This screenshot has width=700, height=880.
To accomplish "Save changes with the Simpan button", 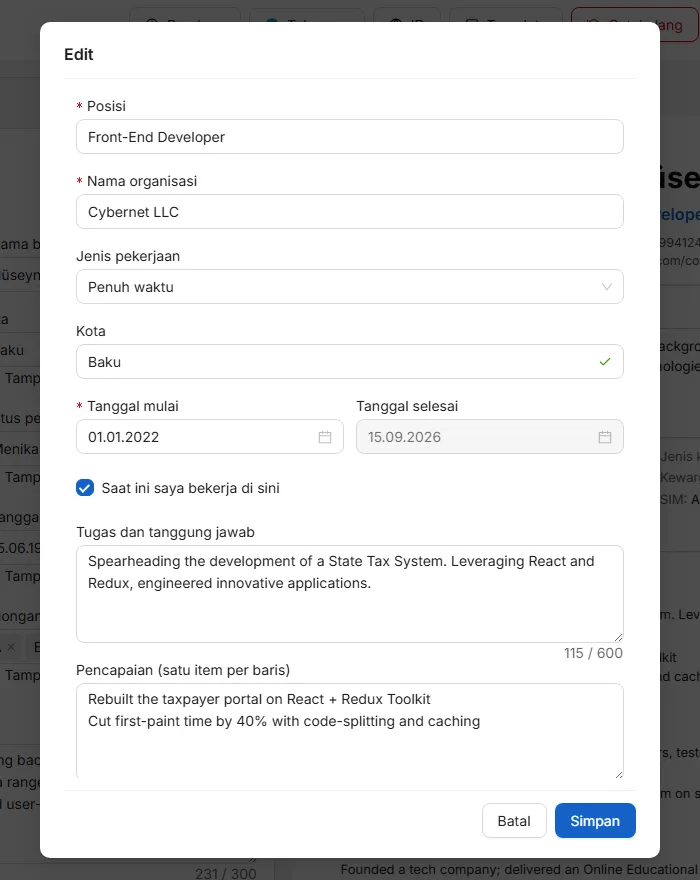I will click(595, 821).
